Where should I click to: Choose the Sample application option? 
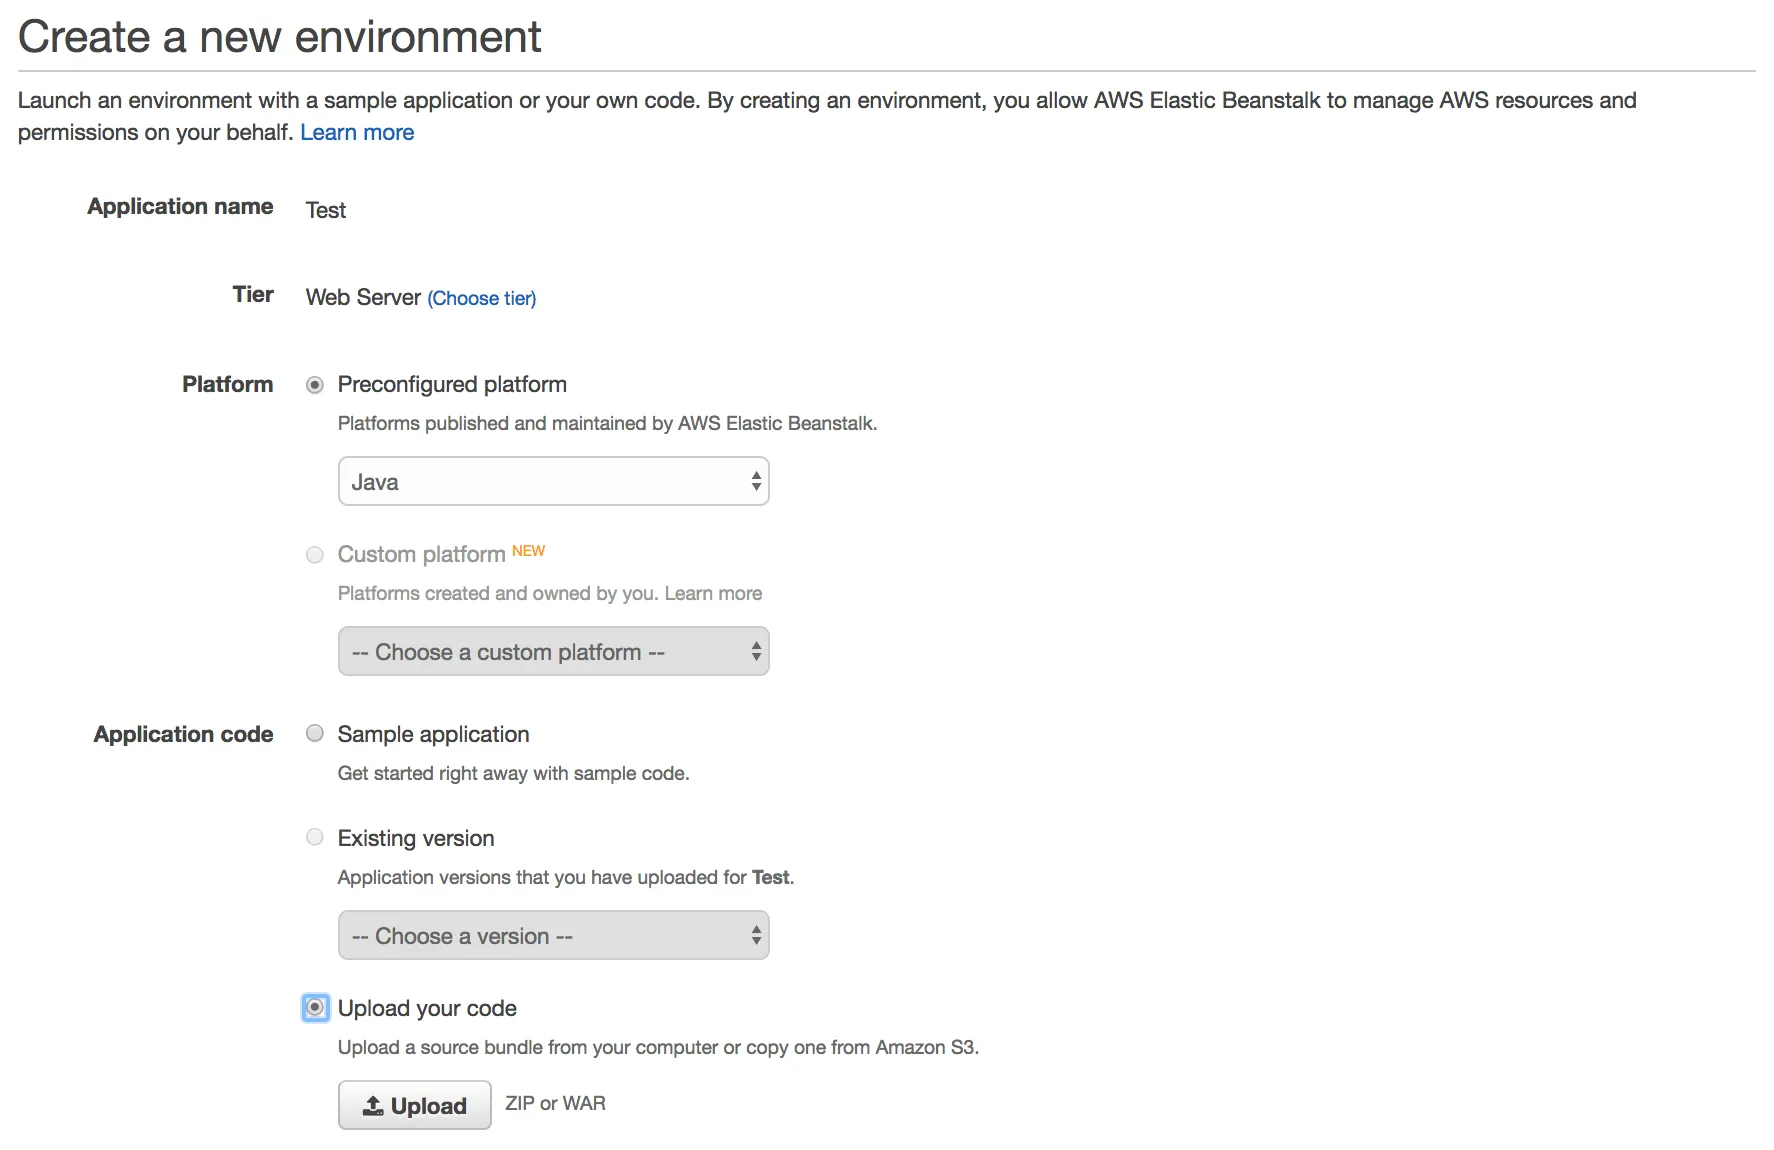315,734
